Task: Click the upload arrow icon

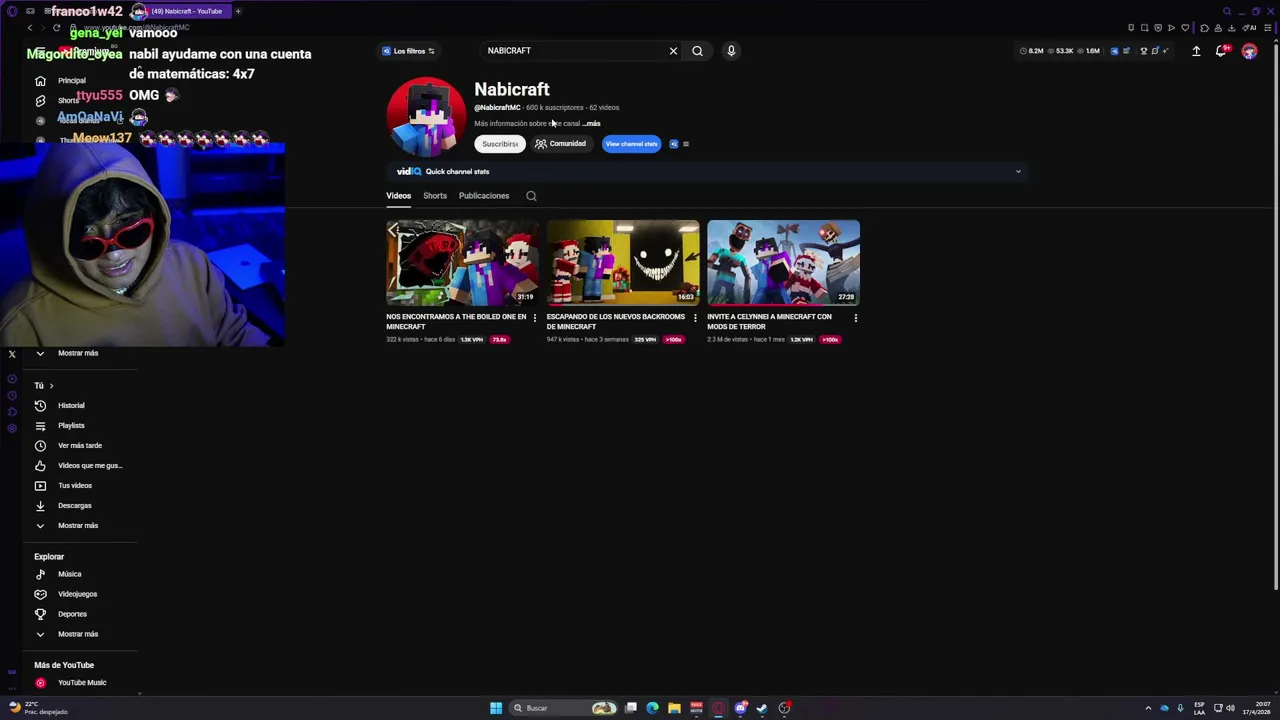Action: point(1196,51)
